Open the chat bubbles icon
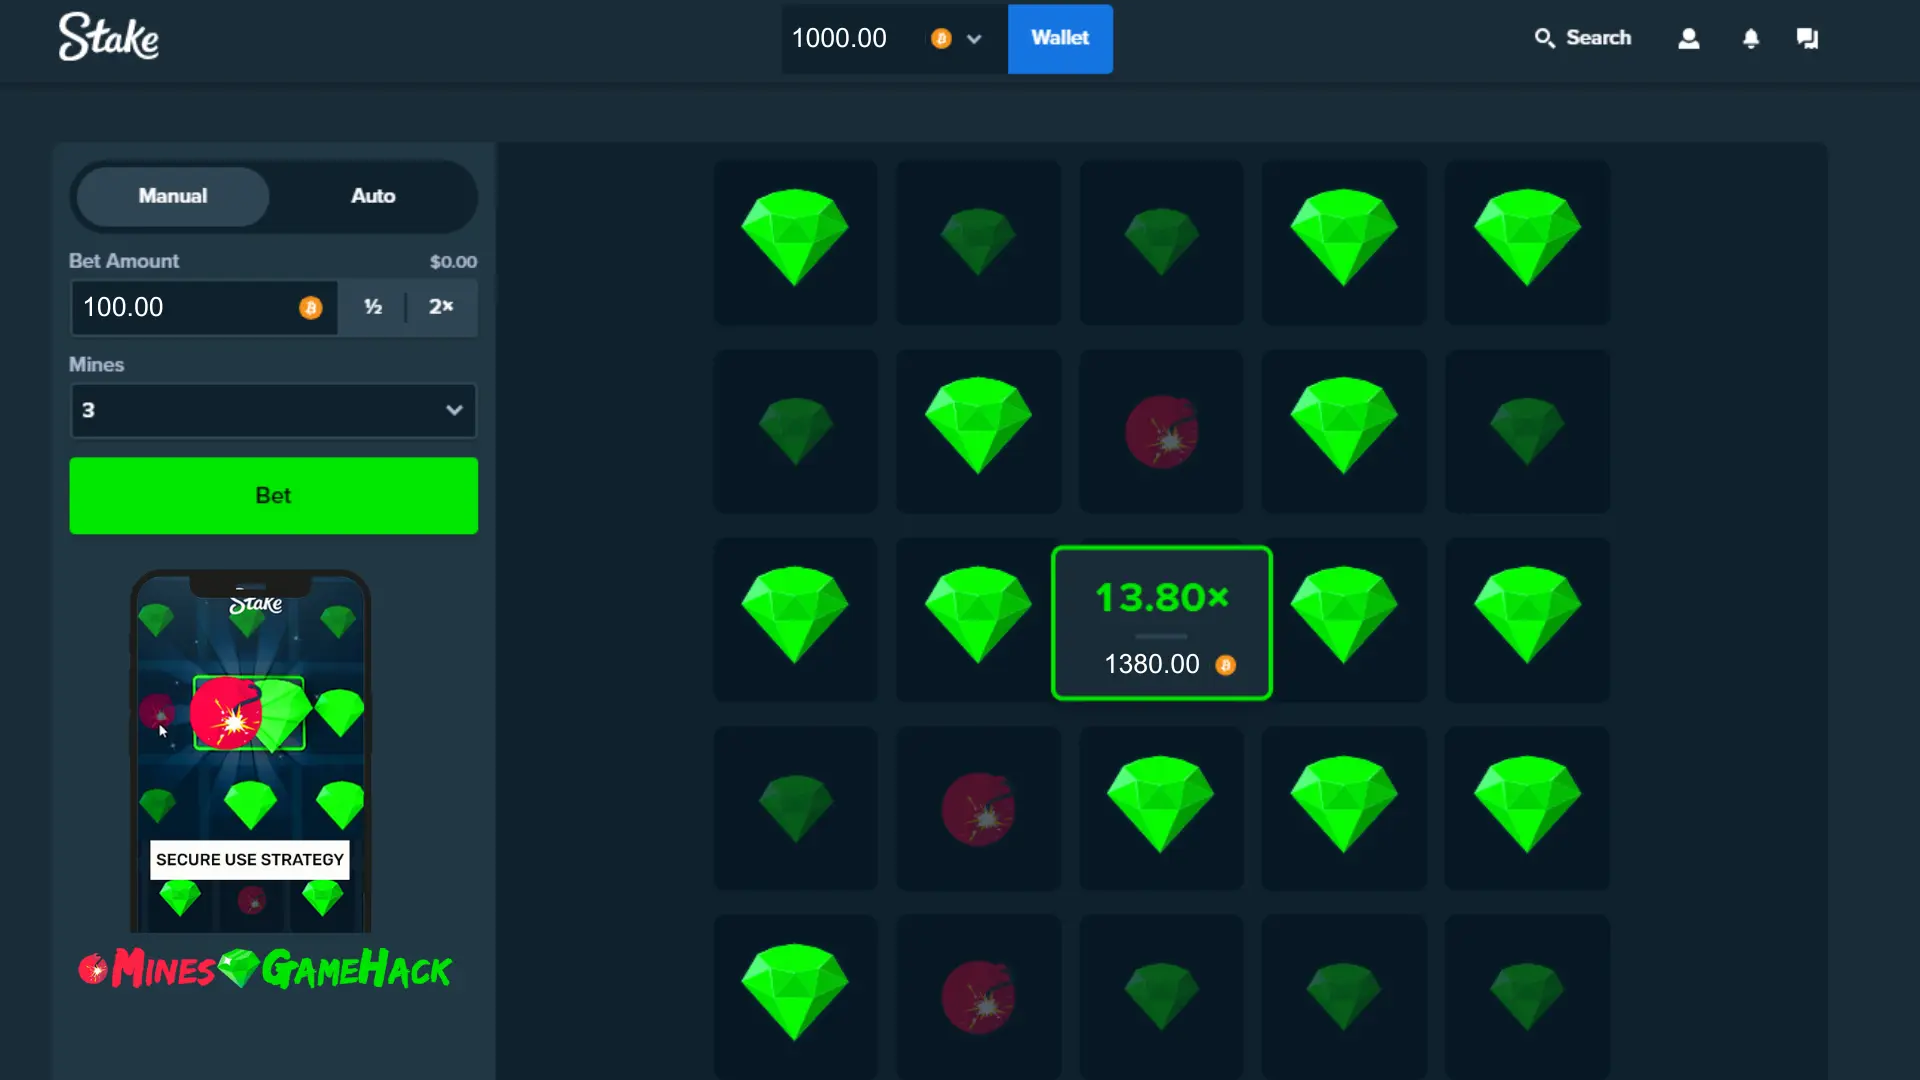Viewport: 1920px width, 1080px height. 1807,38
